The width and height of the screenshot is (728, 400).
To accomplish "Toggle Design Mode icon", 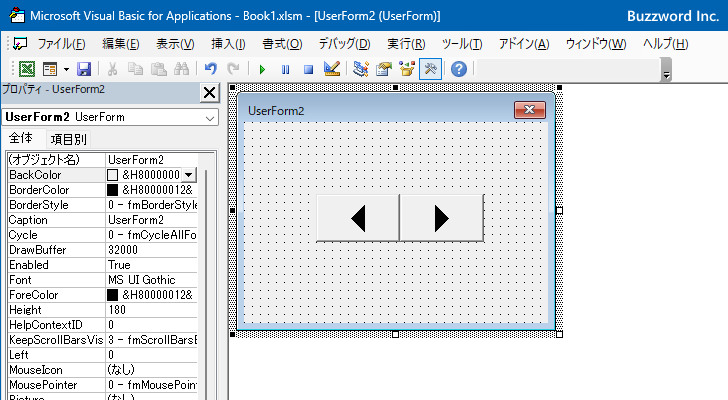I will coord(332,70).
